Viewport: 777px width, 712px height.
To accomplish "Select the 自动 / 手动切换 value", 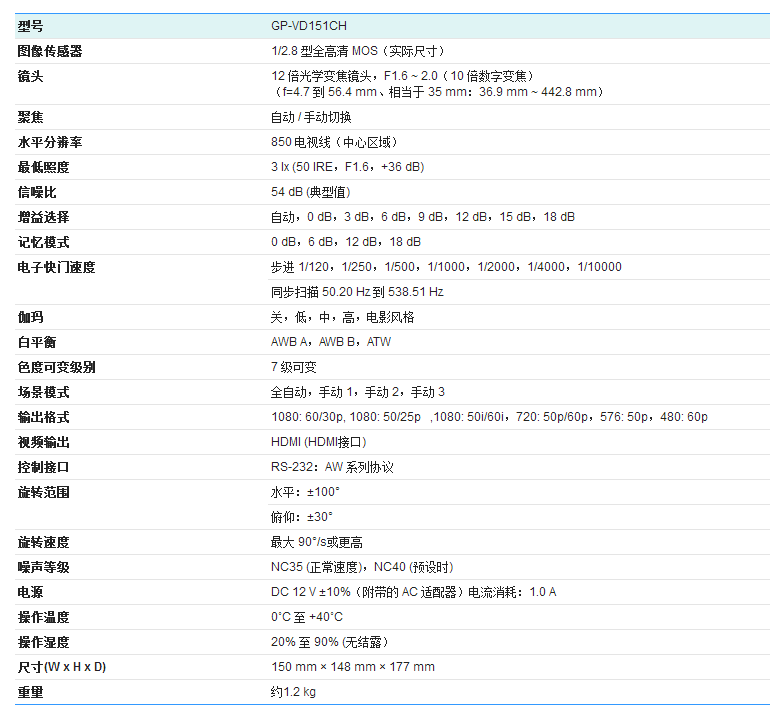I will pyautogui.click(x=311, y=117).
